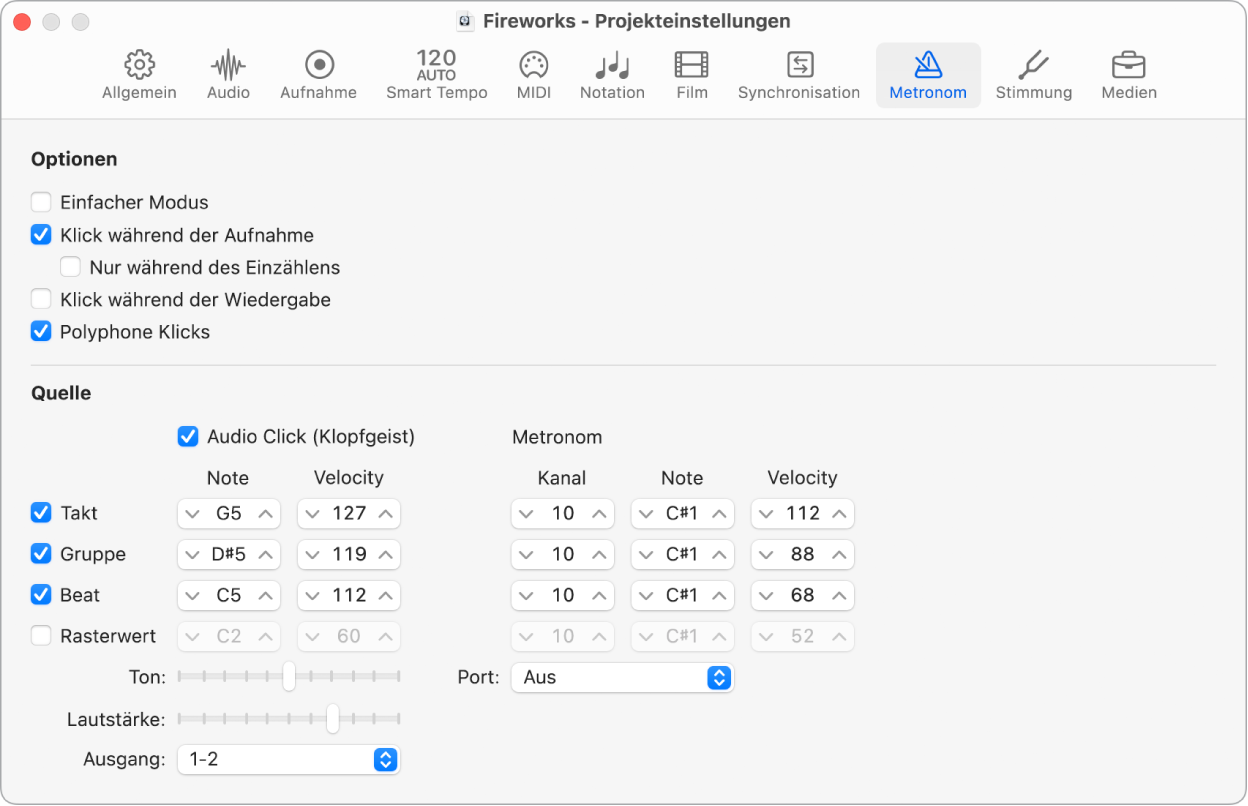This screenshot has height=806, width=1248.
Task: Click the Lautstärke slider thumb
Action: click(x=333, y=718)
